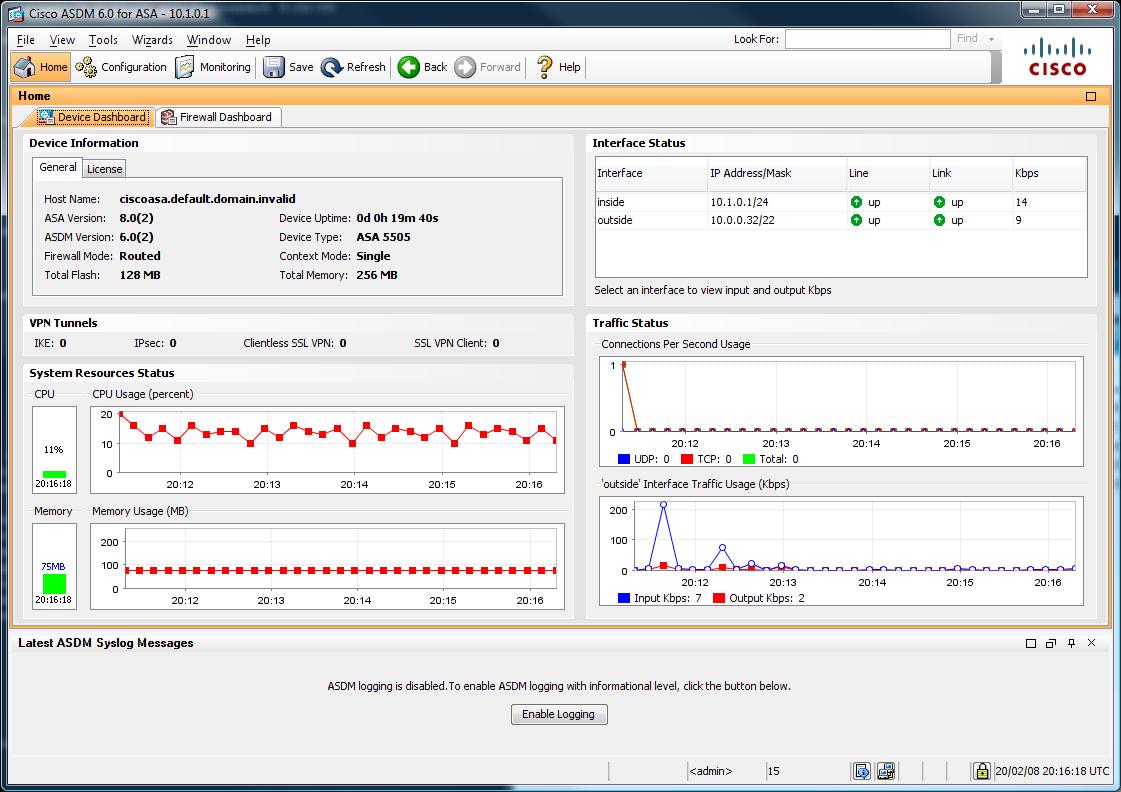Viewport: 1121px width, 792px height.
Task: Select the General tab in Device Information
Action: coord(57,167)
